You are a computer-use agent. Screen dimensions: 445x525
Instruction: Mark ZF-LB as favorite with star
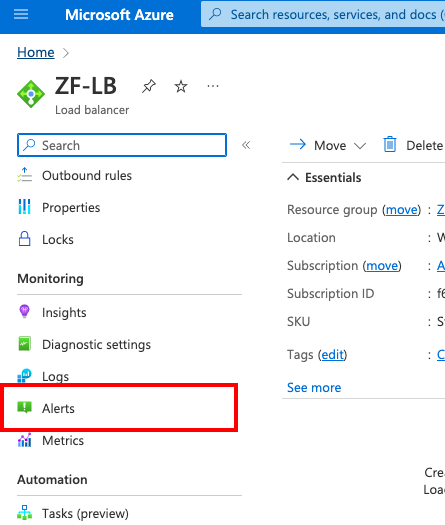click(x=181, y=87)
